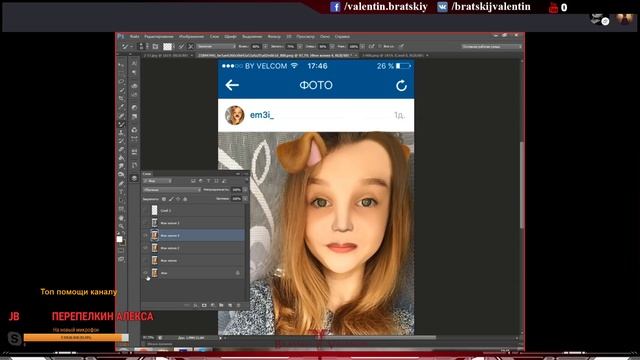Click the delete layer trash icon
This screenshot has width=640, height=360.
coord(238,305)
